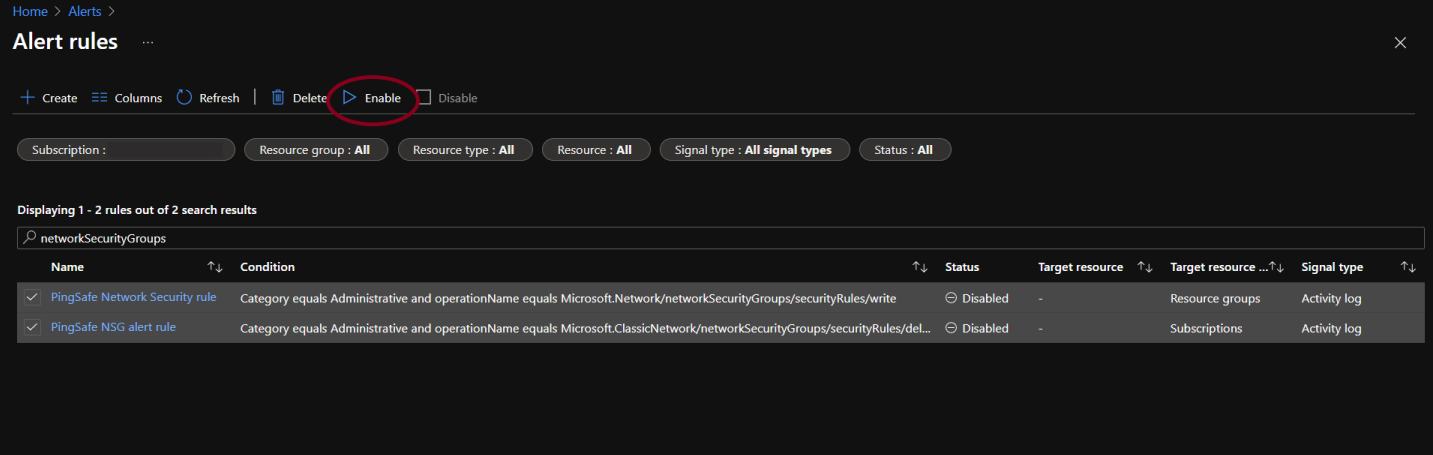Screen dimensions: 1433x455
Task: Open the Signal type filter
Action: tap(754, 150)
